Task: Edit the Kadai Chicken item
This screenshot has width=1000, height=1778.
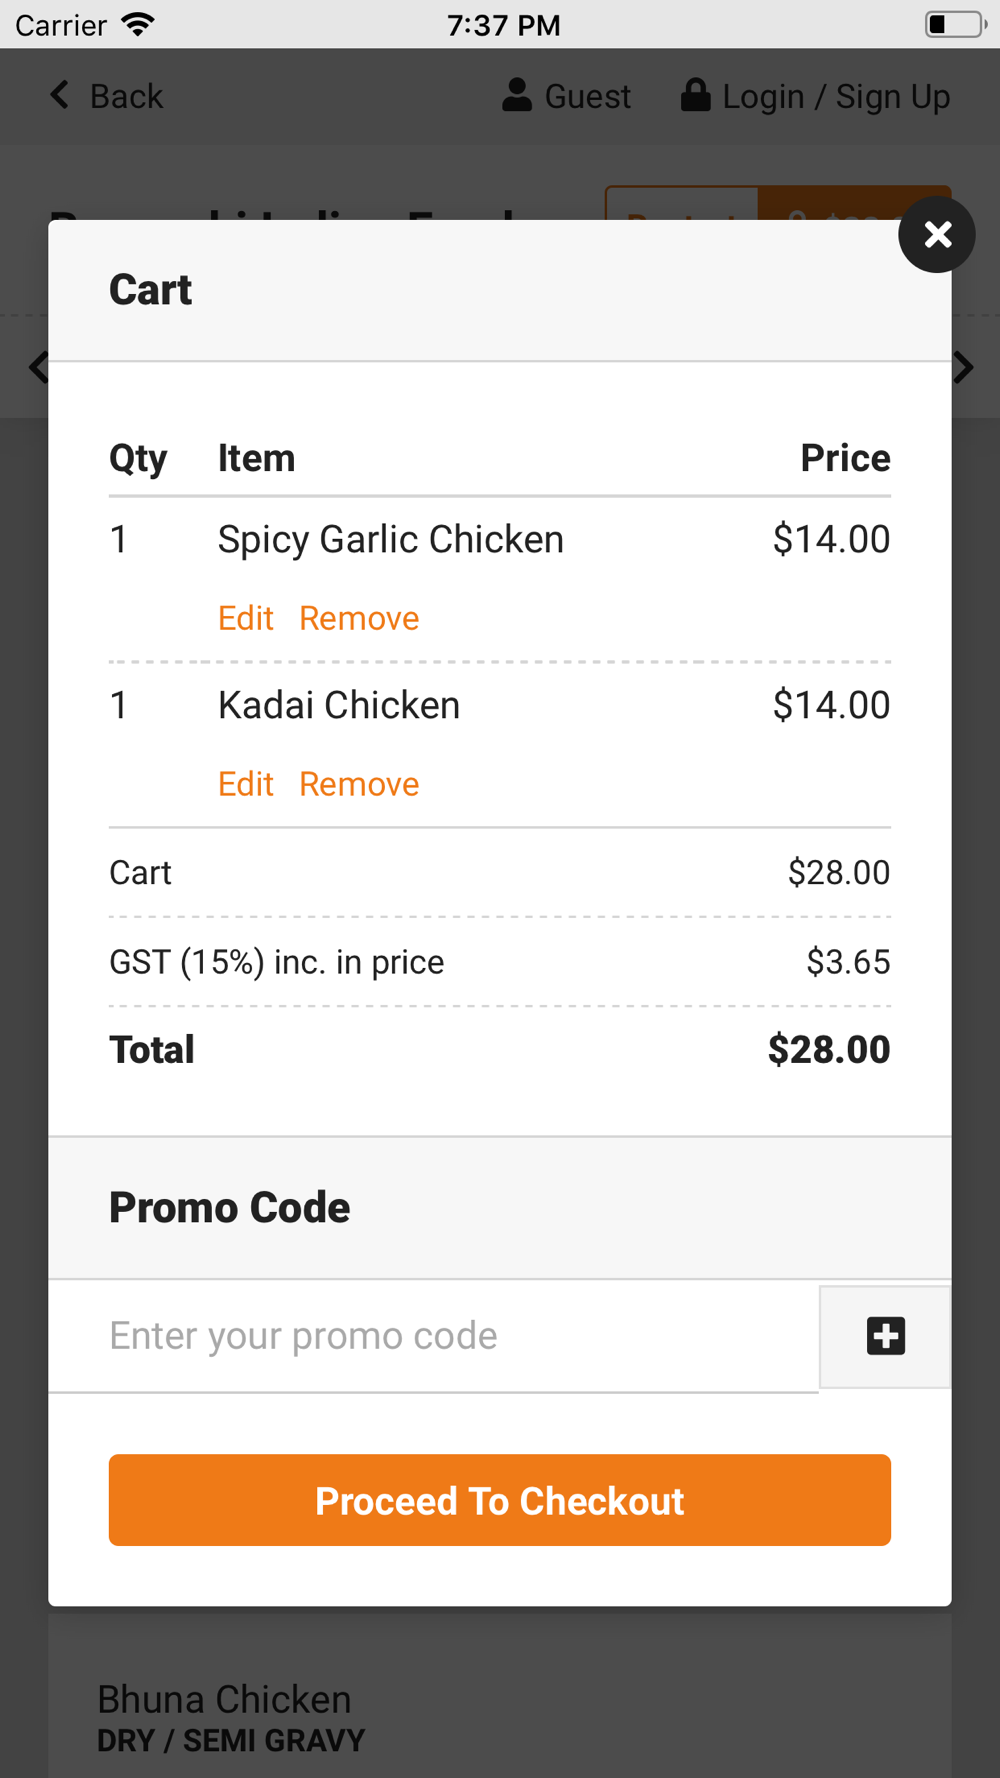Action: tap(245, 785)
